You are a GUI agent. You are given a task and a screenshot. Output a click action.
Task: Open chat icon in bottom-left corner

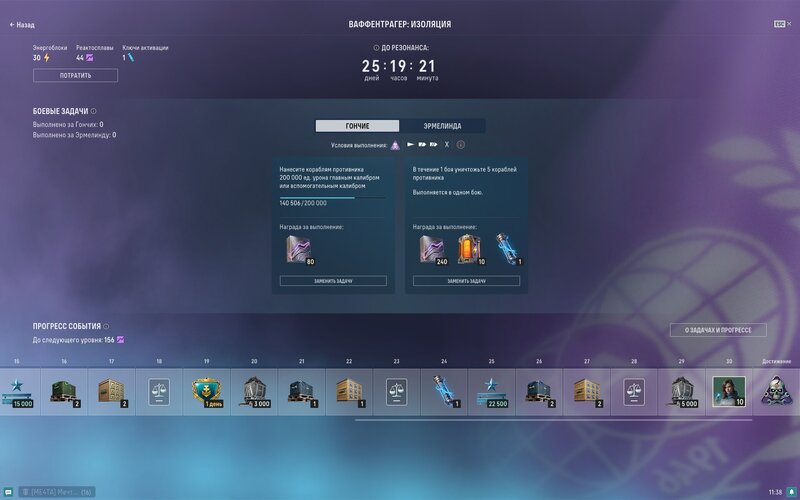9,492
